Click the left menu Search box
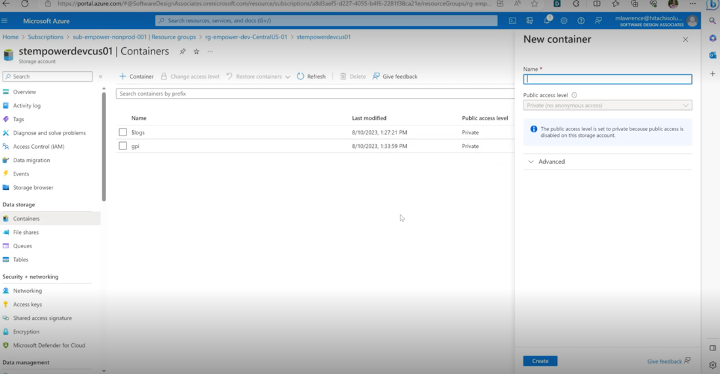720x374 pixels. coord(47,77)
